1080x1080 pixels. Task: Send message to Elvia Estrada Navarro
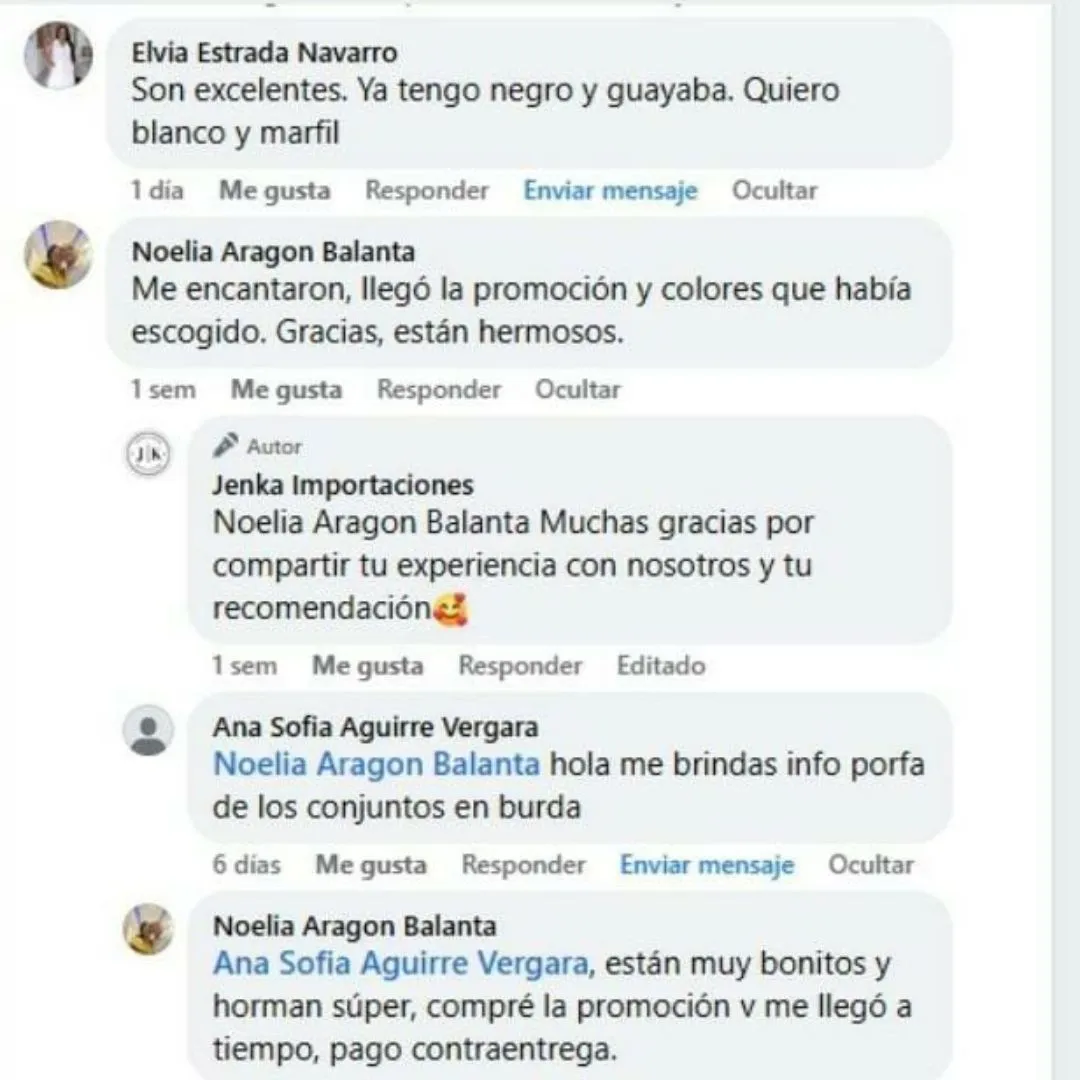point(610,190)
